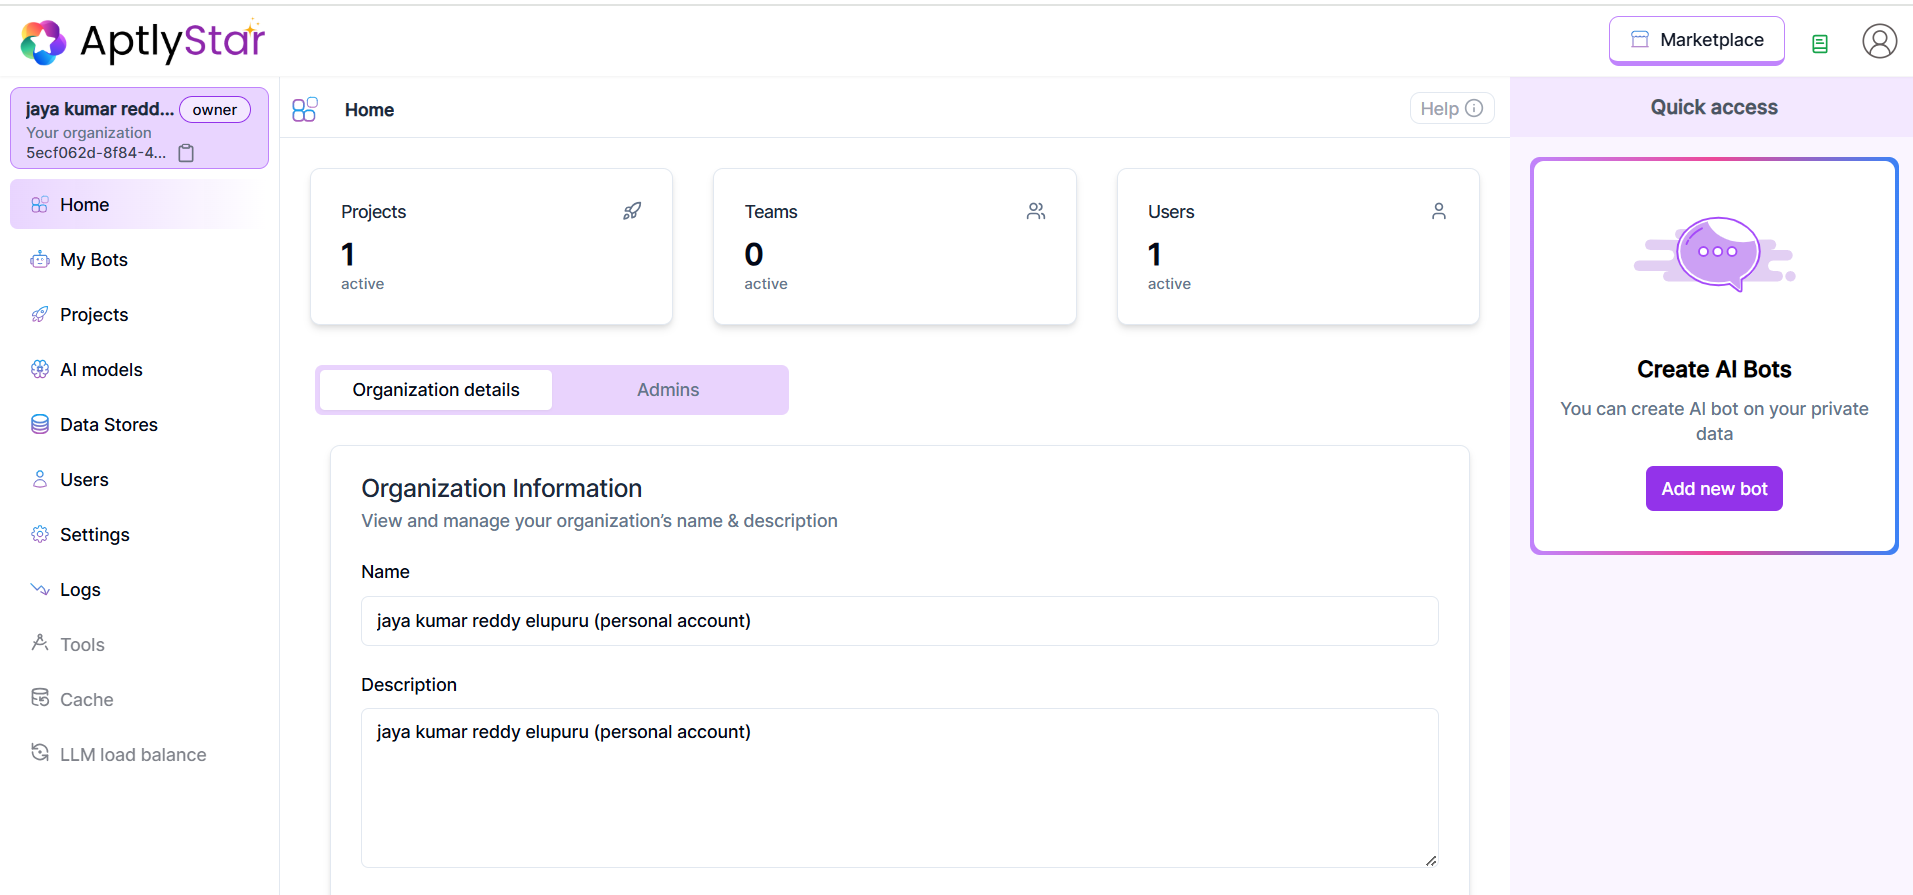Click the green document icon in header

coord(1820,44)
